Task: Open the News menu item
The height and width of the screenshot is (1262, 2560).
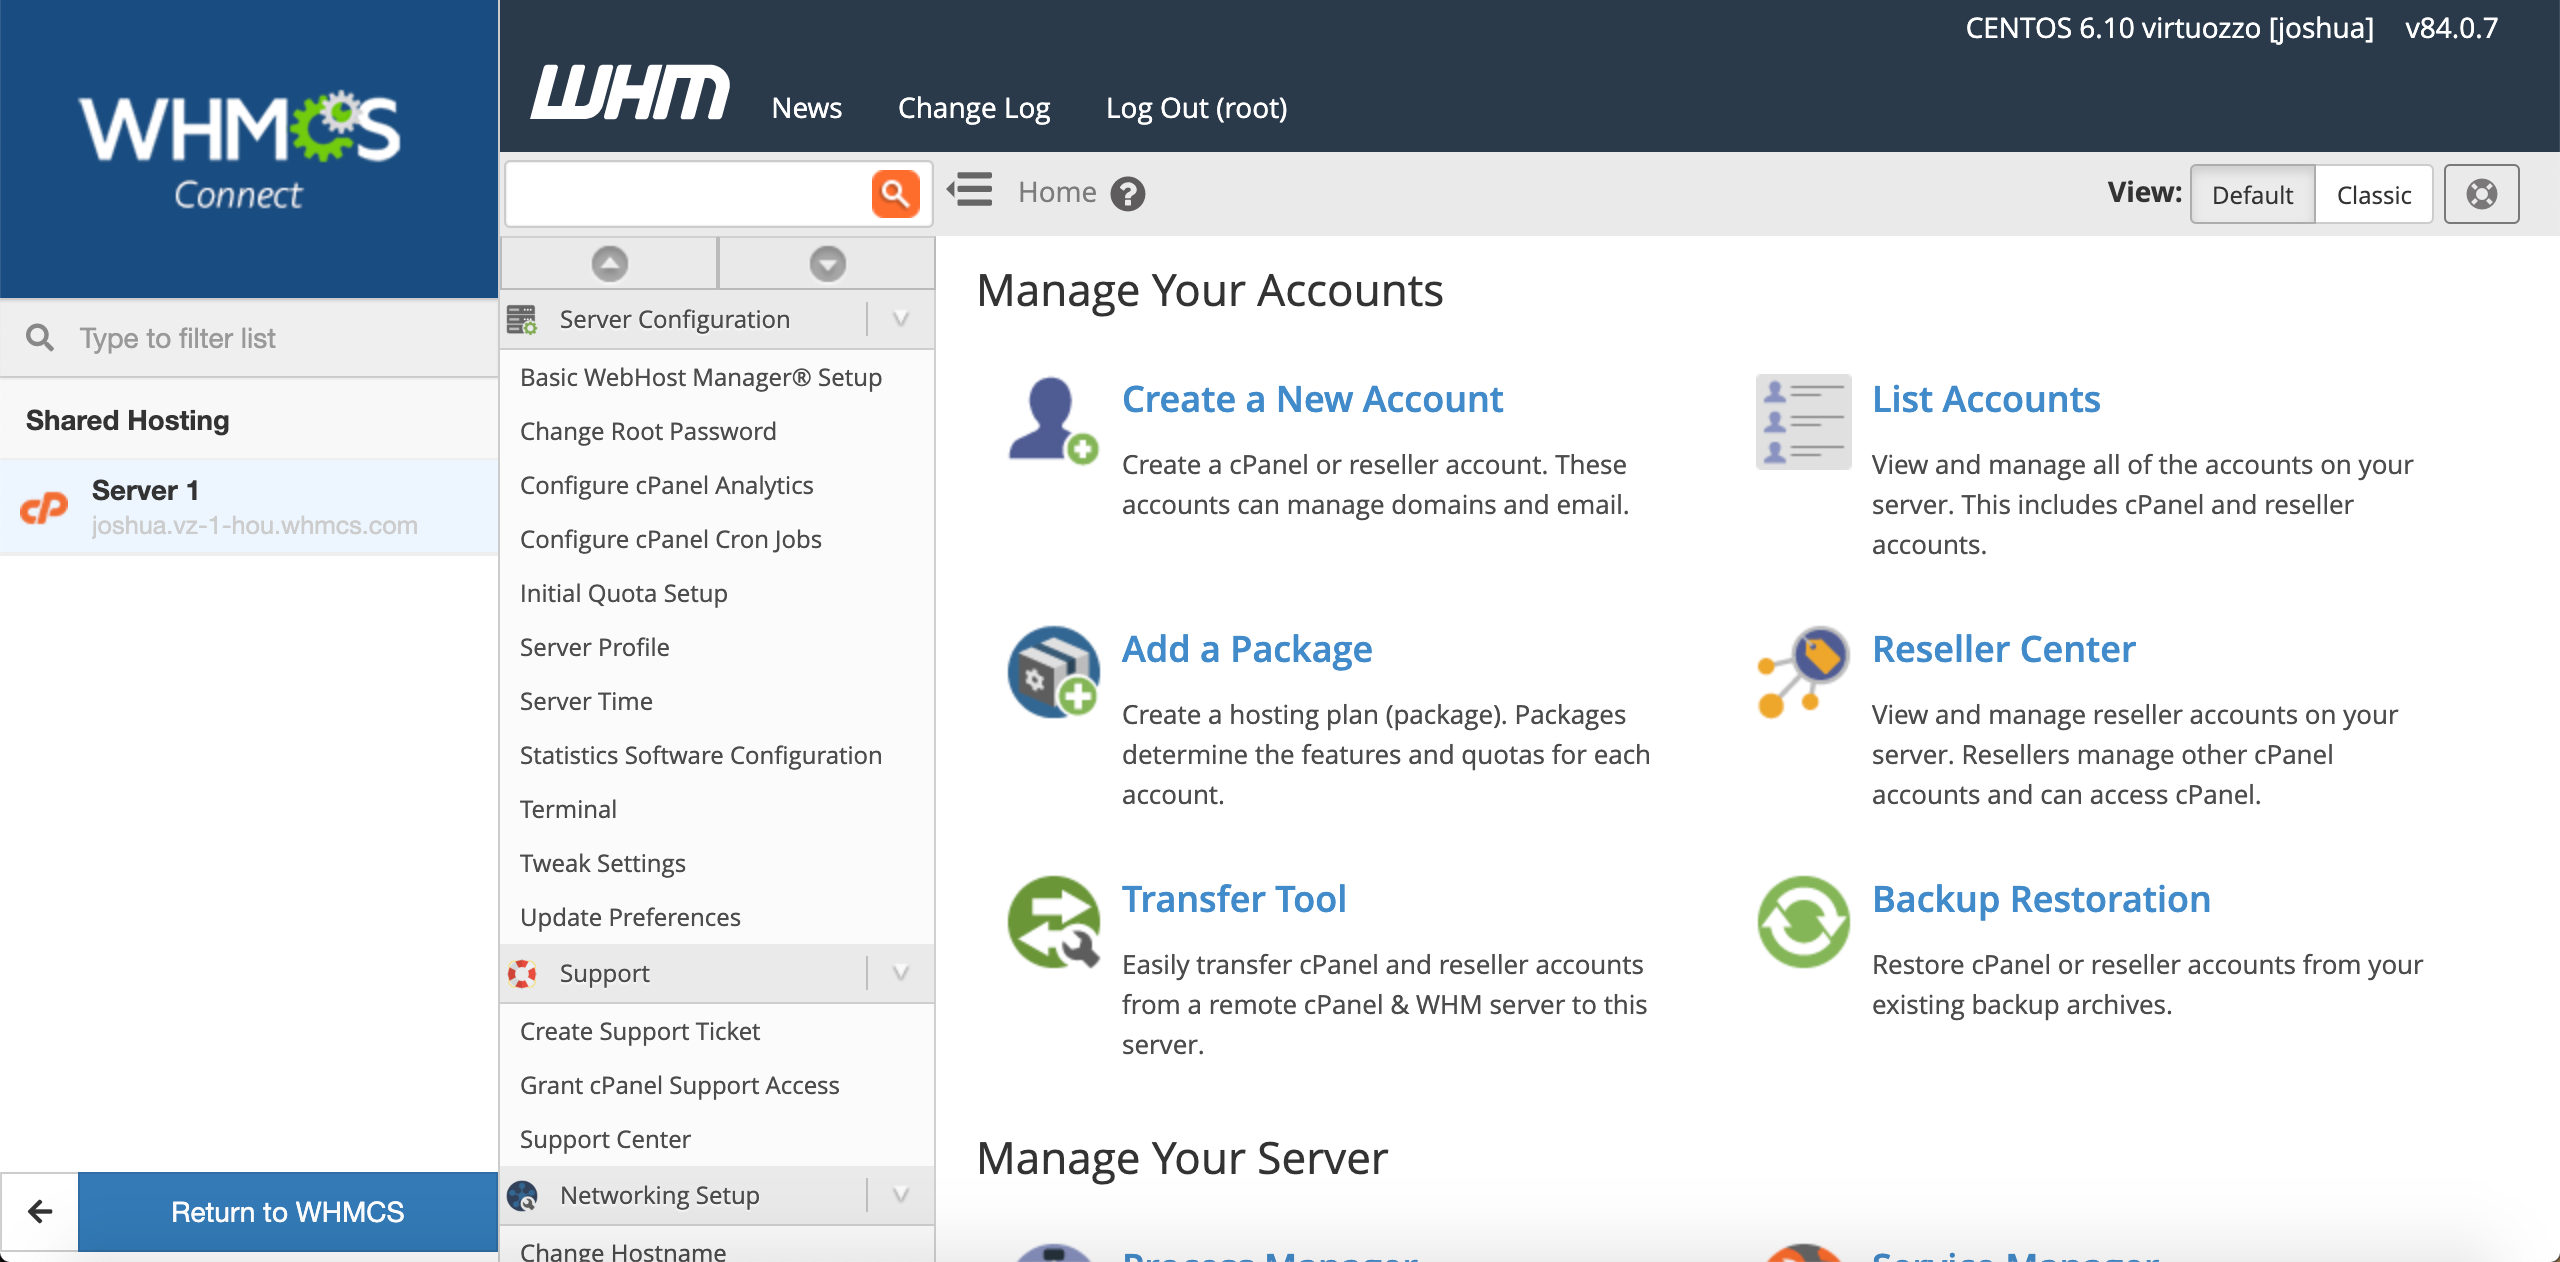Action: 806,108
